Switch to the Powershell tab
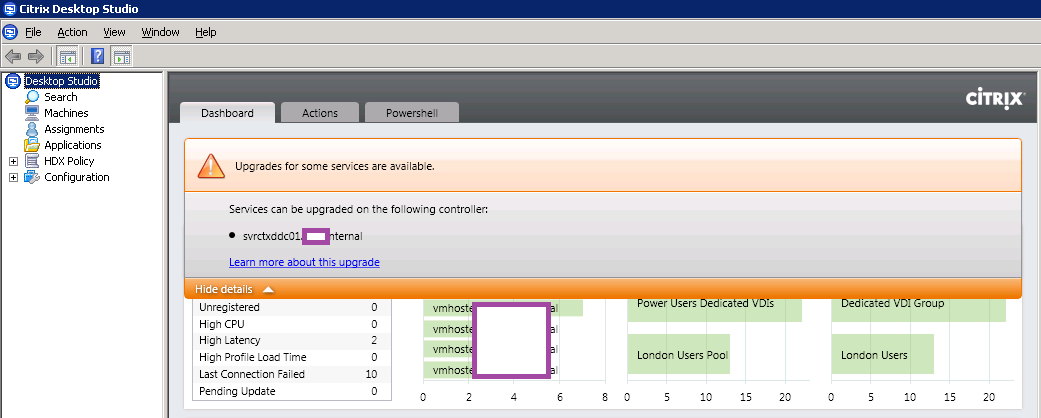 412,113
